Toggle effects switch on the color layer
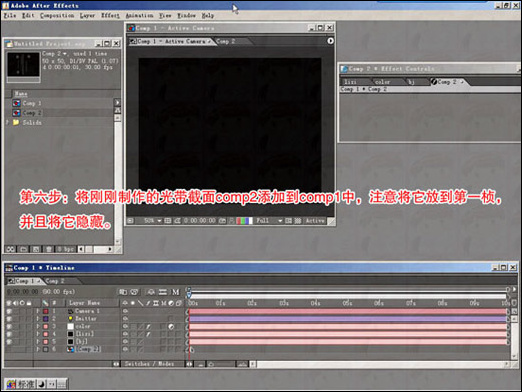522x392 pixels. 148,327
